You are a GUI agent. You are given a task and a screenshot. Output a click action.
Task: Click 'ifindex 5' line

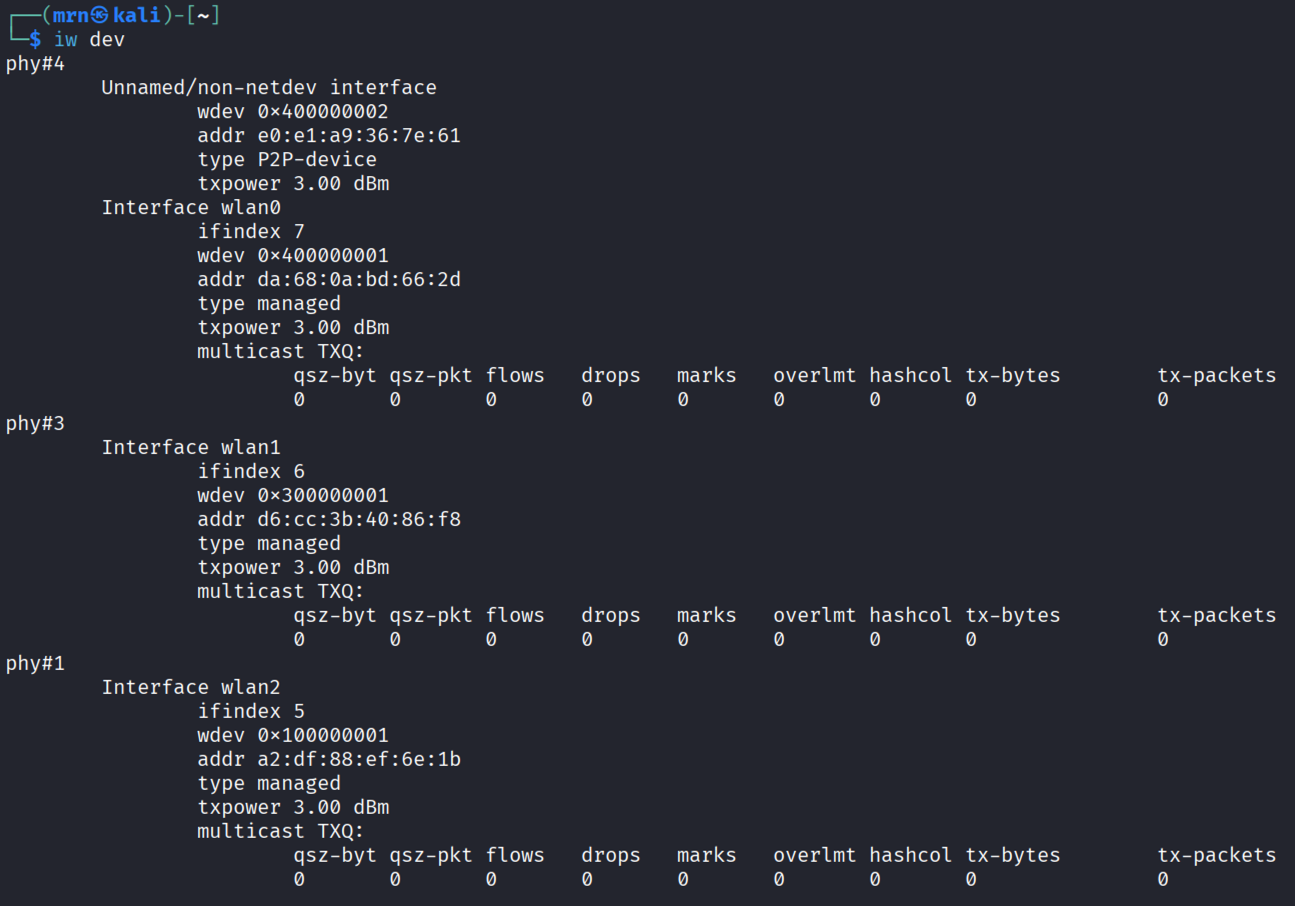click(x=251, y=712)
